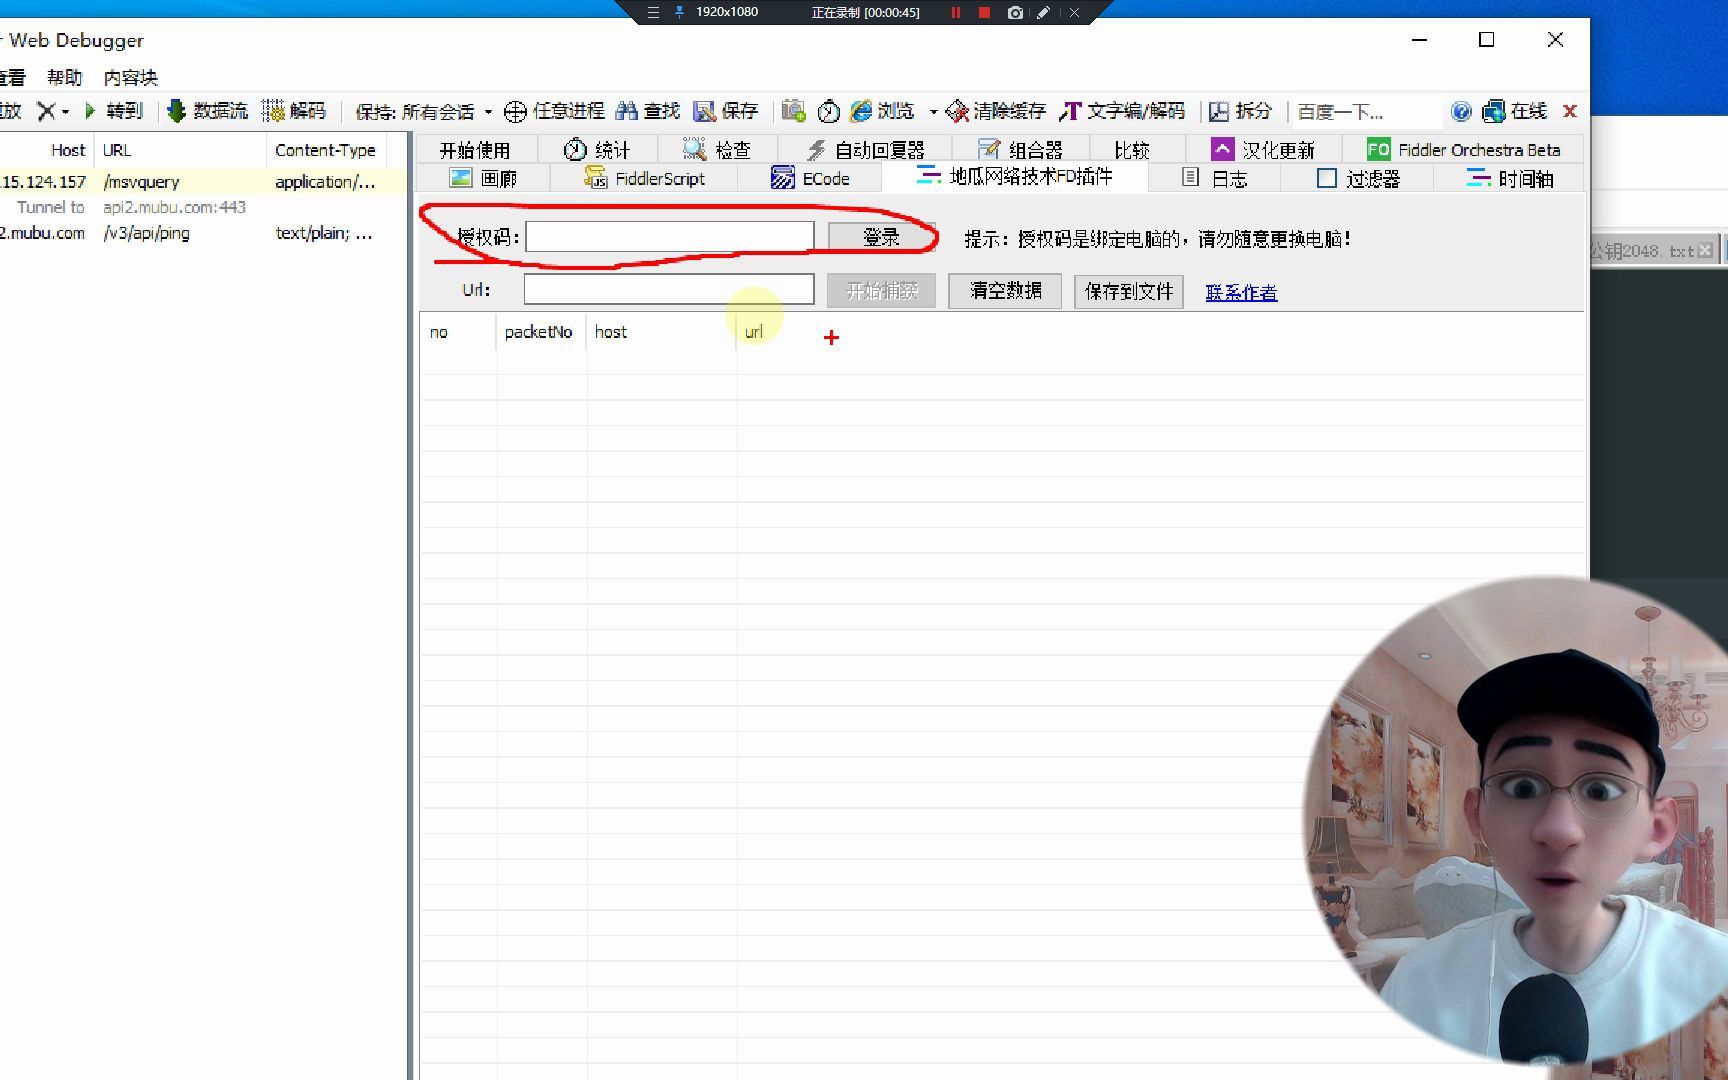This screenshot has height=1080, width=1728.
Task: Switch to the Inspectors (检查) tab
Action: click(x=717, y=150)
